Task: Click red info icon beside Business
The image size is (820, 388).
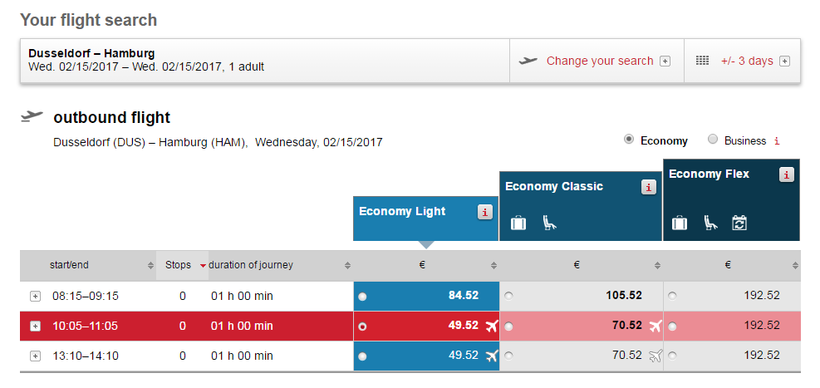Action: [x=777, y=141]
